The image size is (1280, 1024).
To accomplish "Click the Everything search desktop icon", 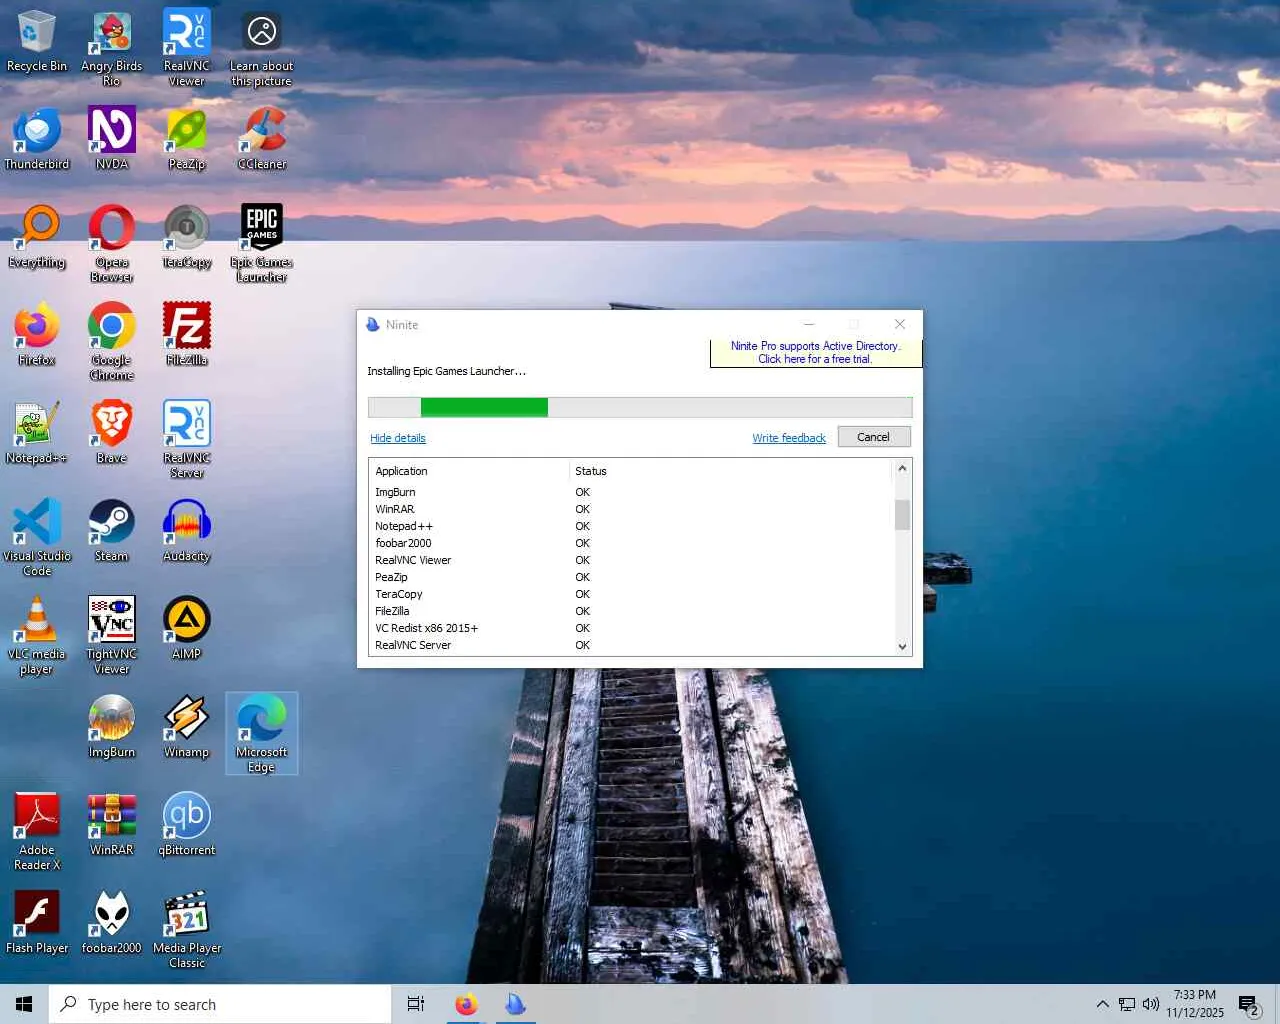I will point(37,237).
